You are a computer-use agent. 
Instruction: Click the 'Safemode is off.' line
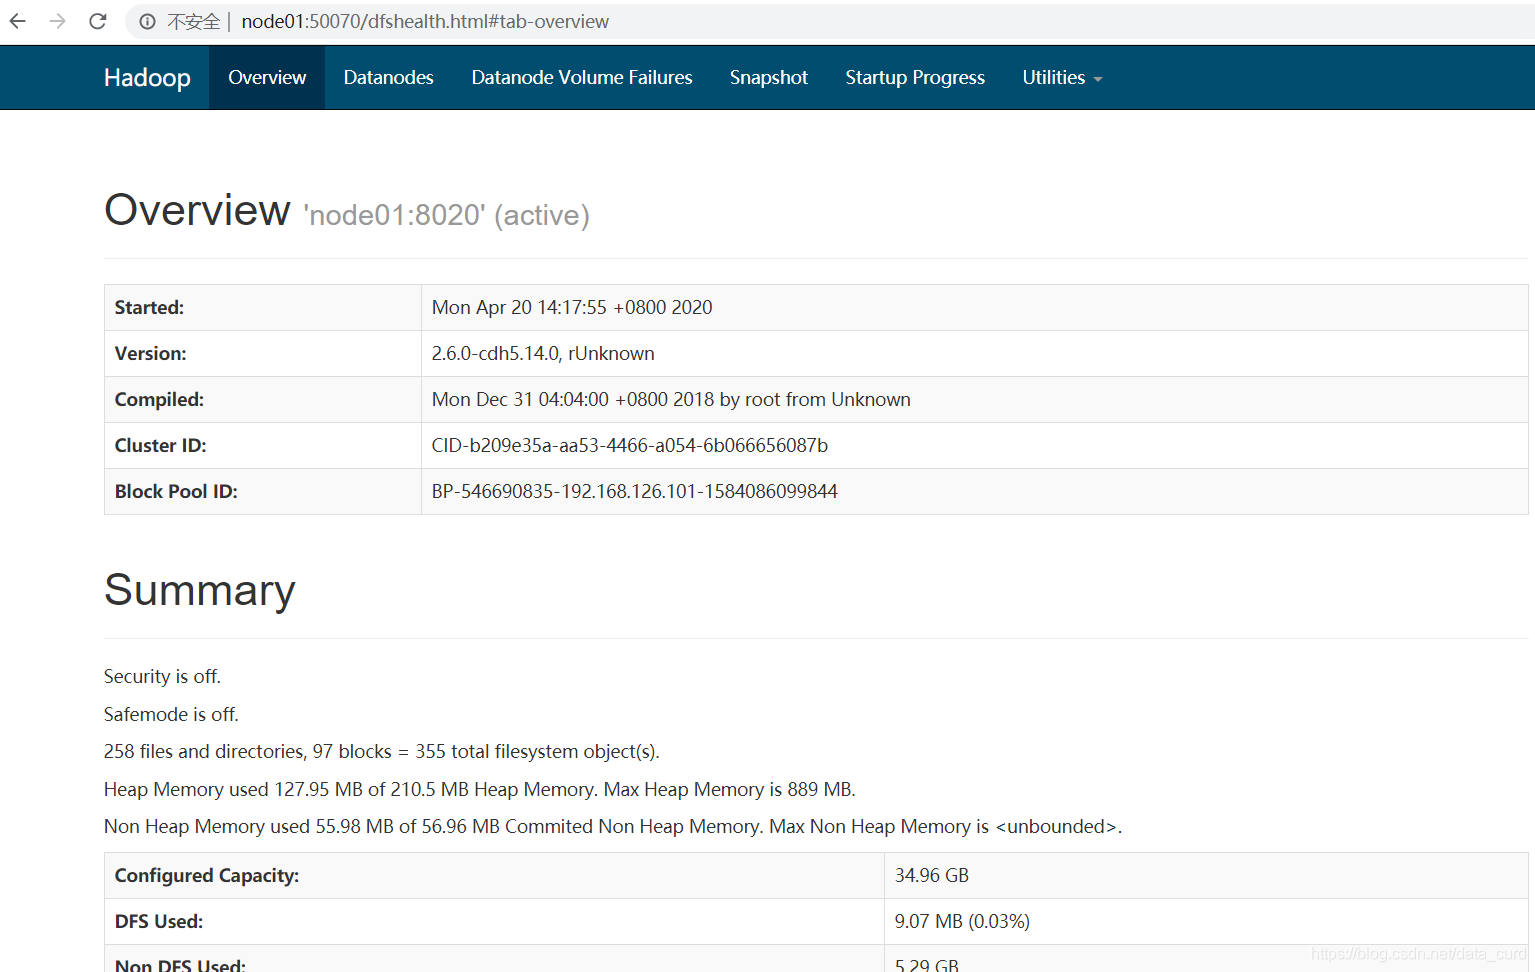[171, 715]
